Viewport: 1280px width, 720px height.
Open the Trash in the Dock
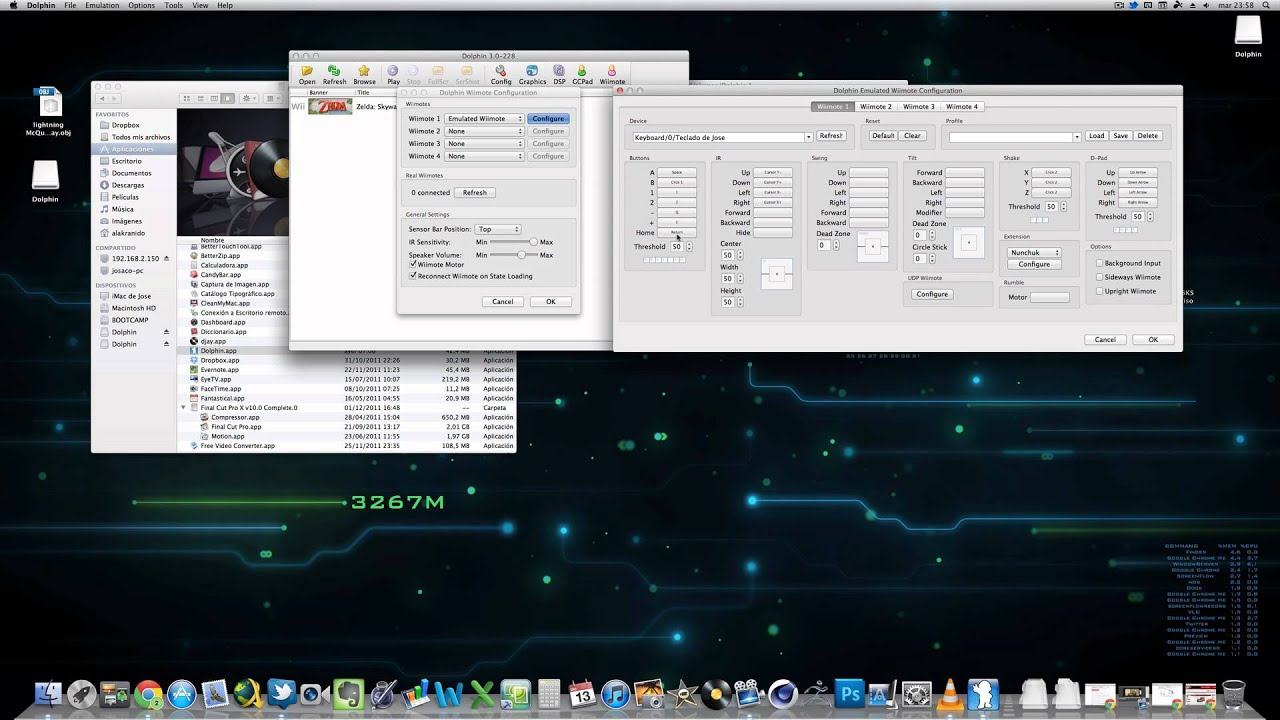tap(1233, 694)
